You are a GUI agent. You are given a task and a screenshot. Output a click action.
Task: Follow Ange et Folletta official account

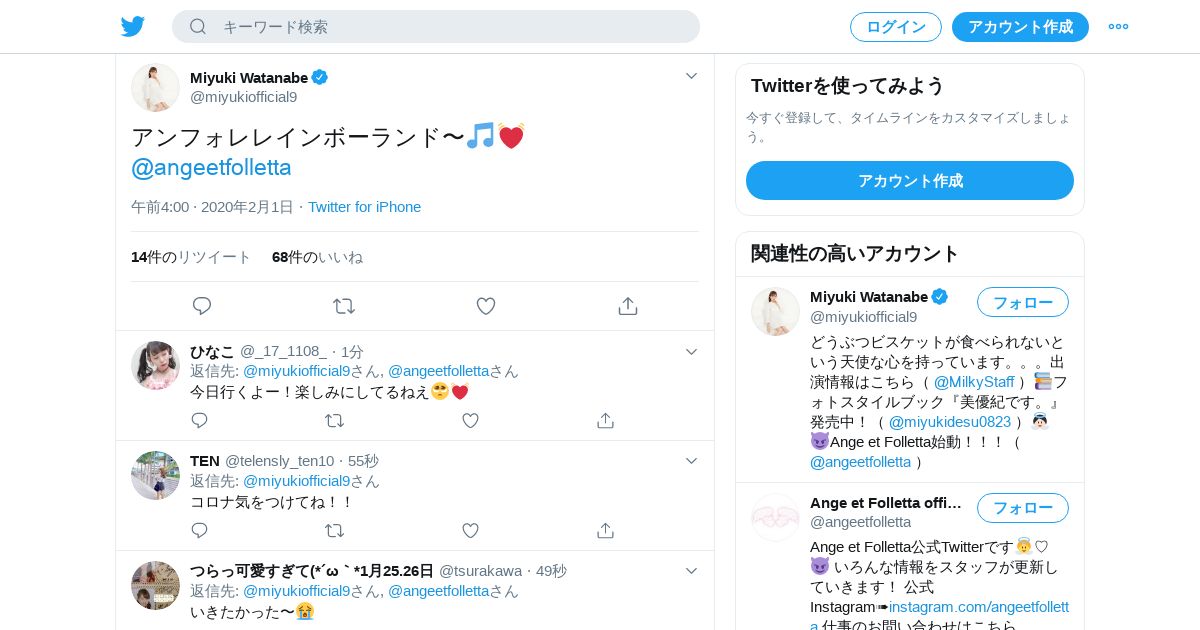pos(1023,508)
